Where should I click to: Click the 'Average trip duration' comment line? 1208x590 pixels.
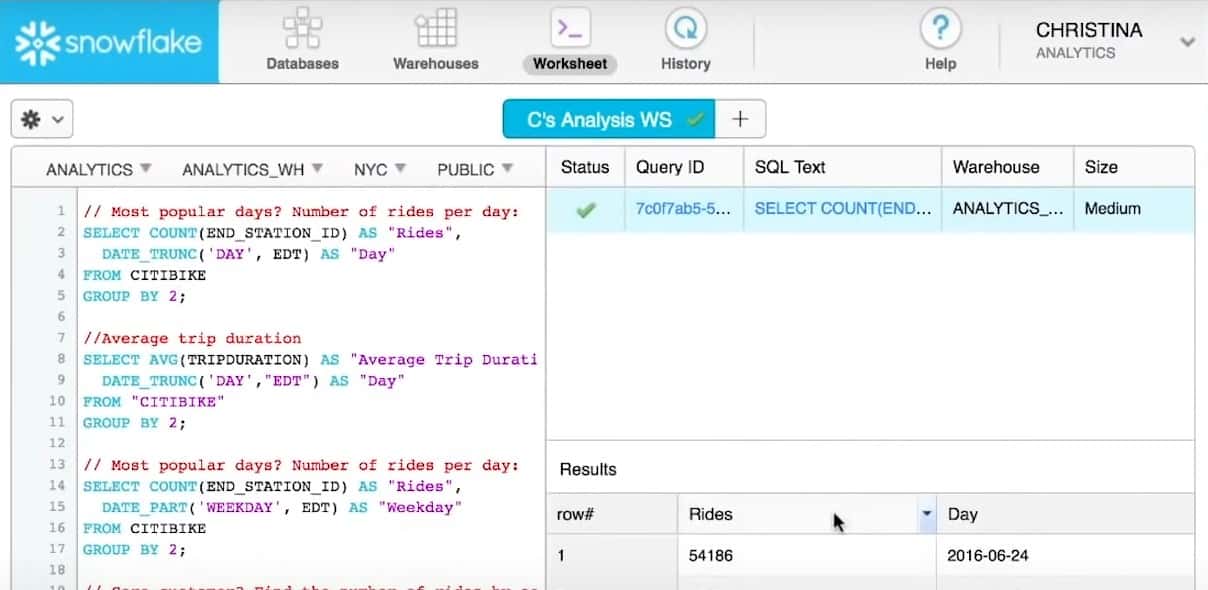(x=192, y=338)
